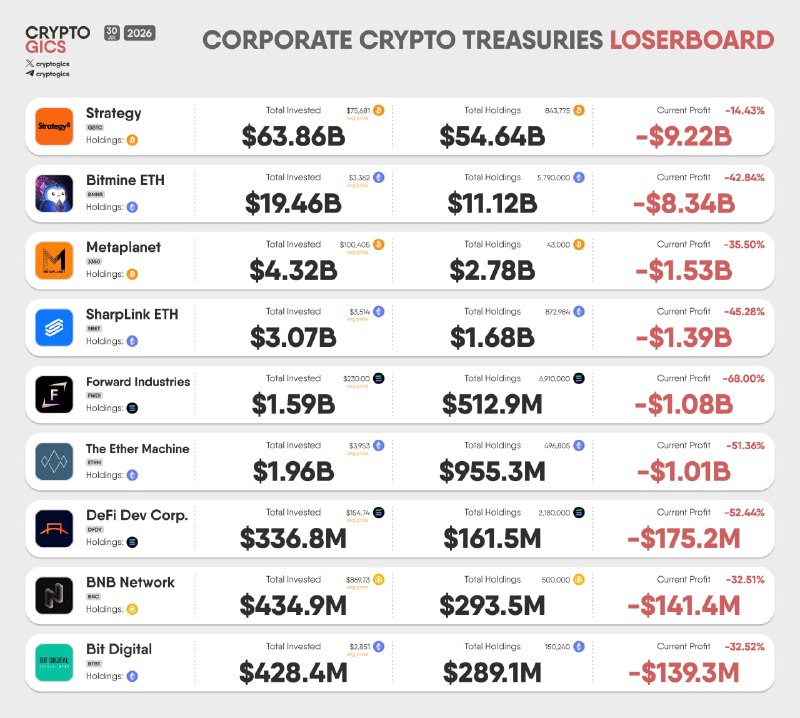The height and width of the screenshot is (718, 800).
Task: Click the red LOSERBOARD title word
Action: (x=692, y=40)
